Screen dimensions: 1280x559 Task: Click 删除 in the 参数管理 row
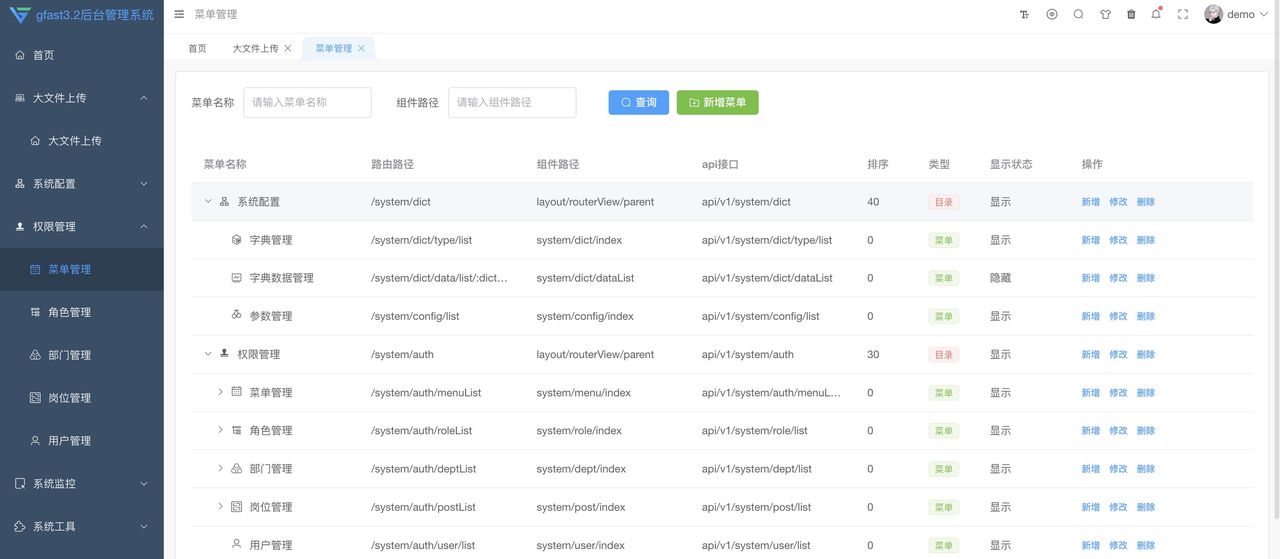[x=1146, y=316]
